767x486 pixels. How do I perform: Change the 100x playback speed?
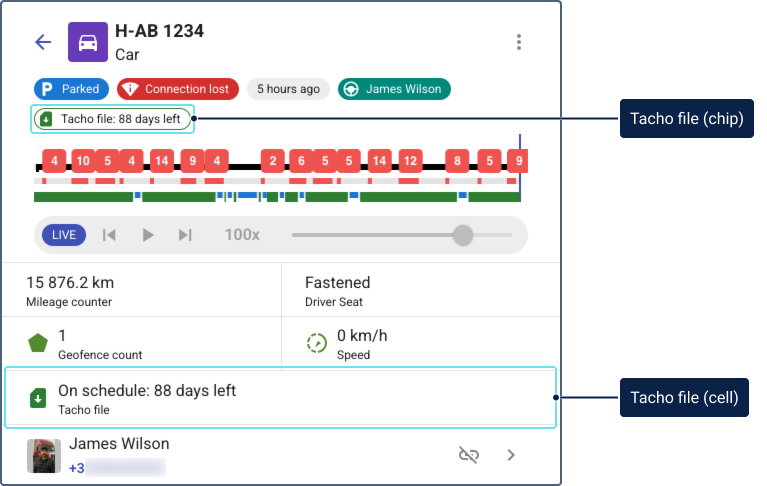[242, 235]
